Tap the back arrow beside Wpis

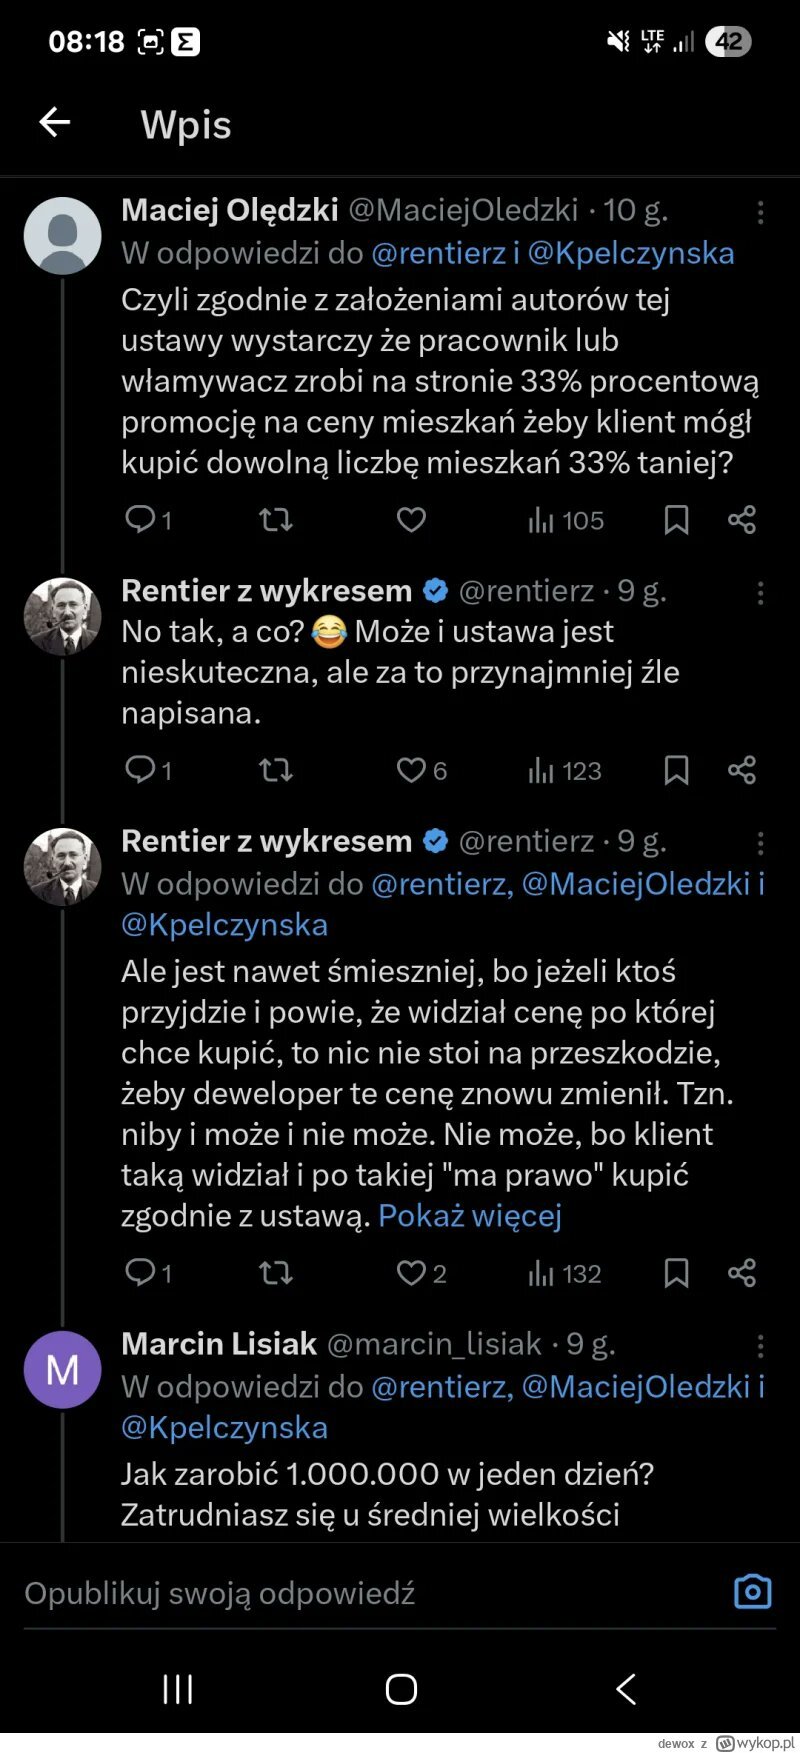coord(55,123)
